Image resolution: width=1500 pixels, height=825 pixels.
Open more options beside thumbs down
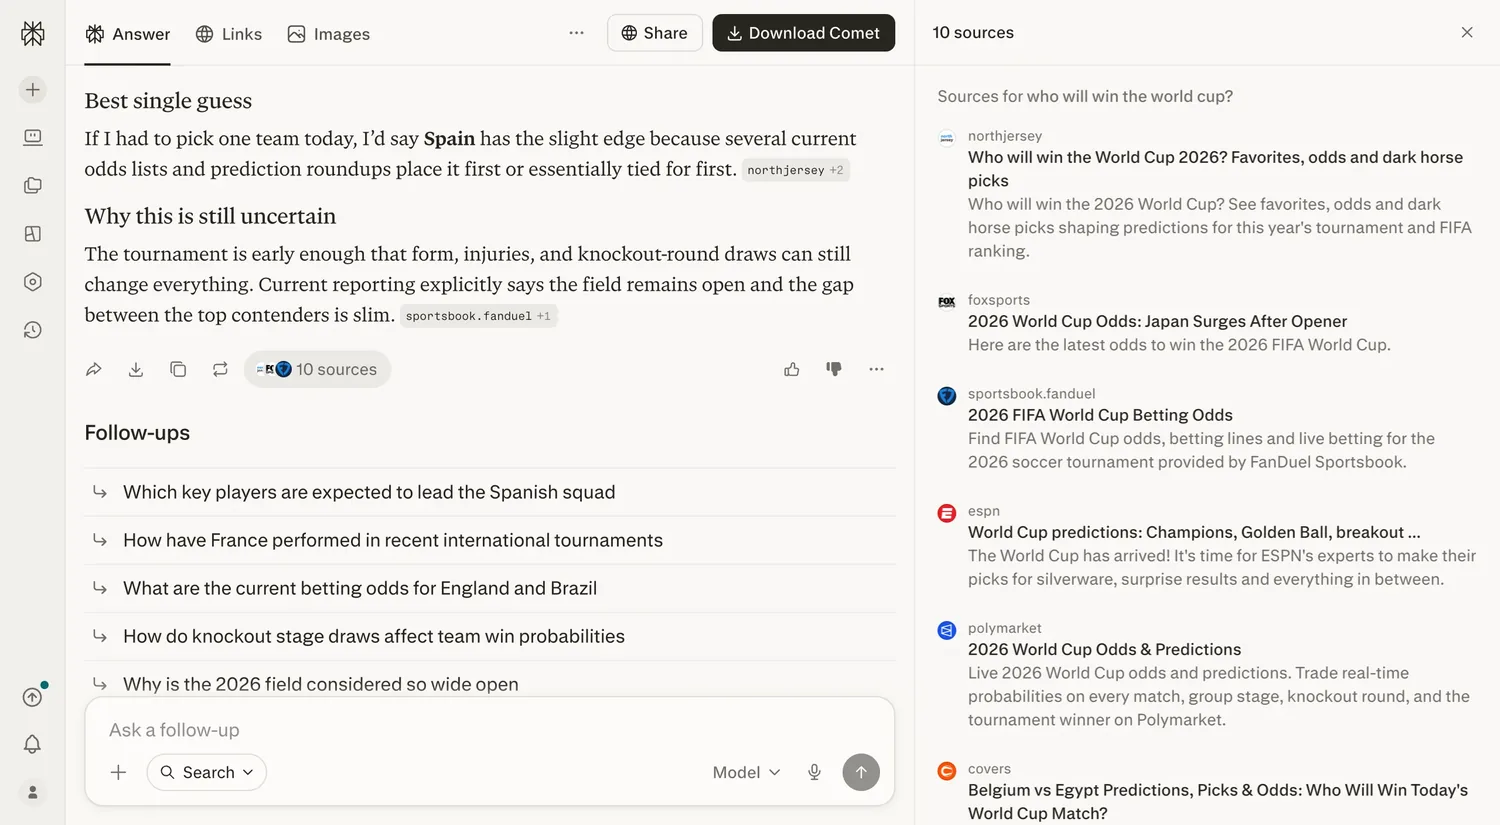pos(876,369)
